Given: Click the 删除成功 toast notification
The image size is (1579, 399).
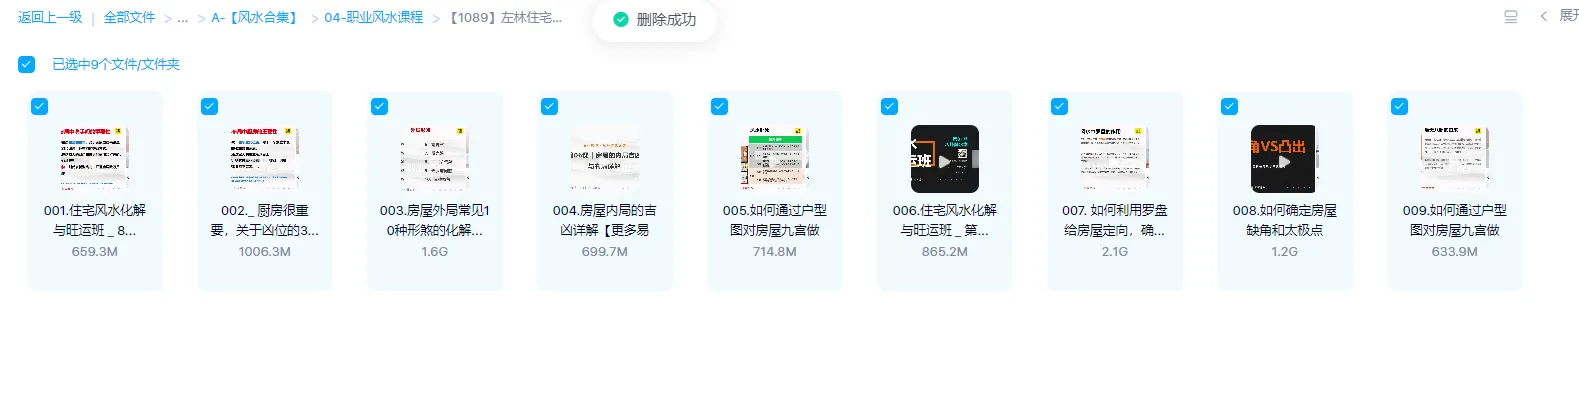Looking at the screenshot, I should [x=655, y=20].
